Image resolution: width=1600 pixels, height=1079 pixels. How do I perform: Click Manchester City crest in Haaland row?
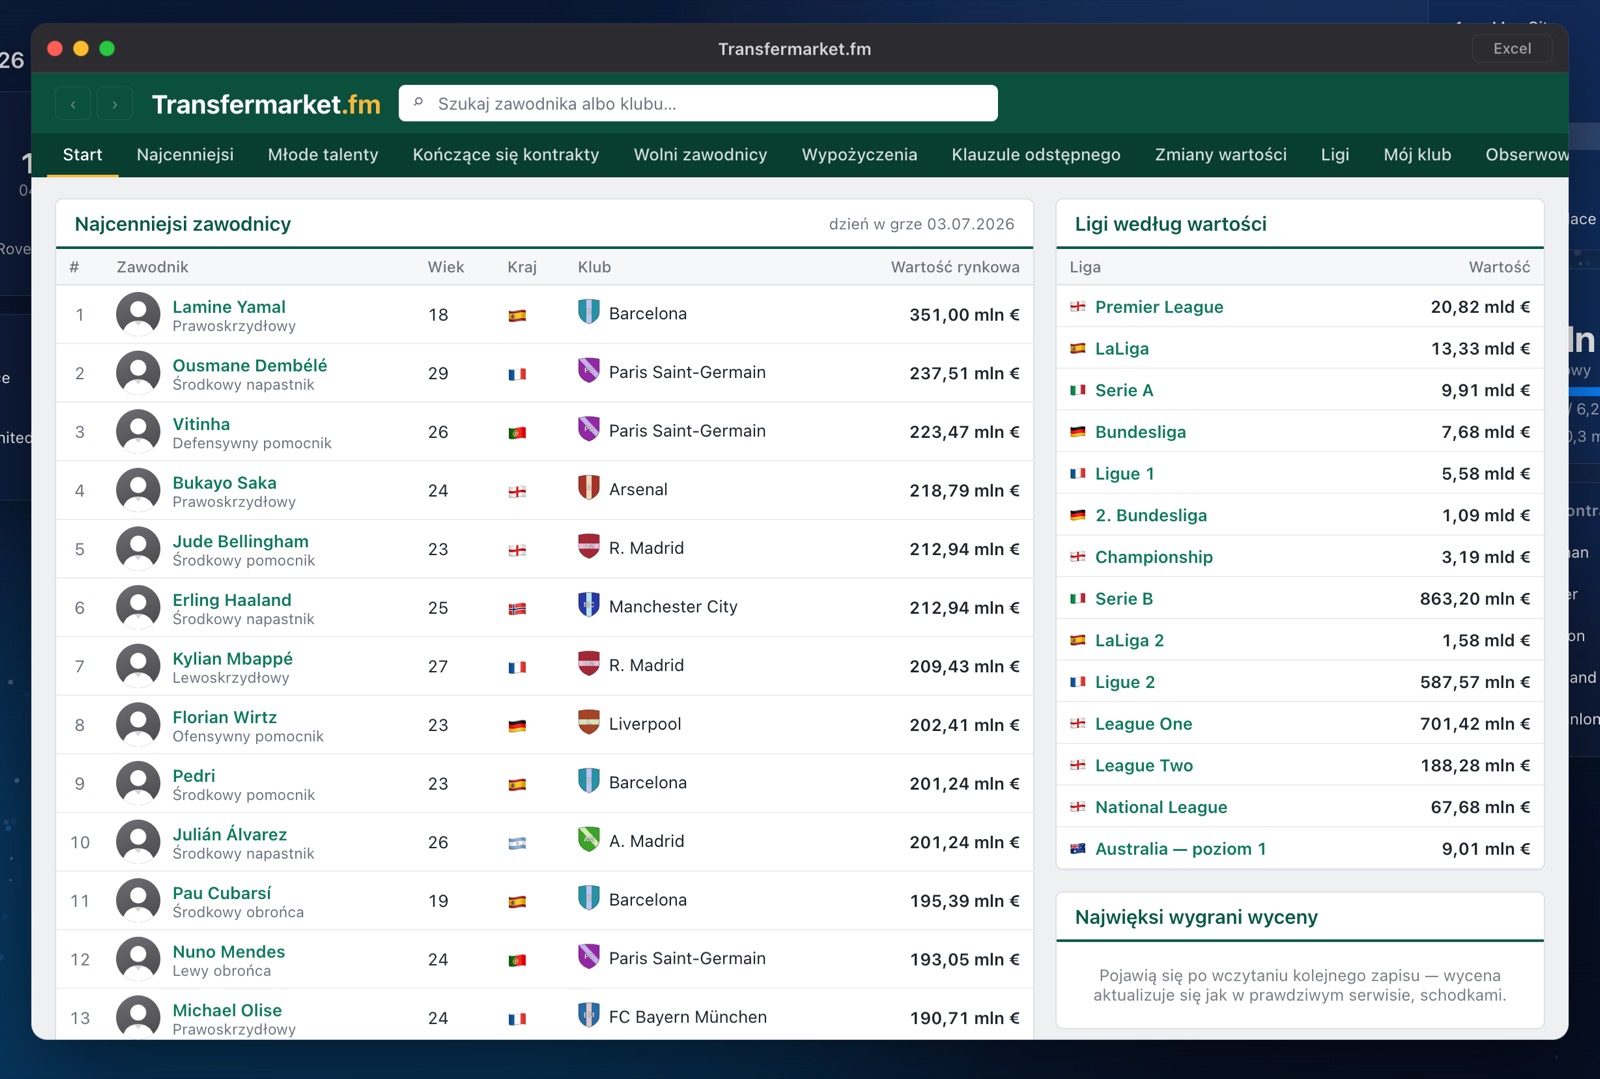click(589, 606)
